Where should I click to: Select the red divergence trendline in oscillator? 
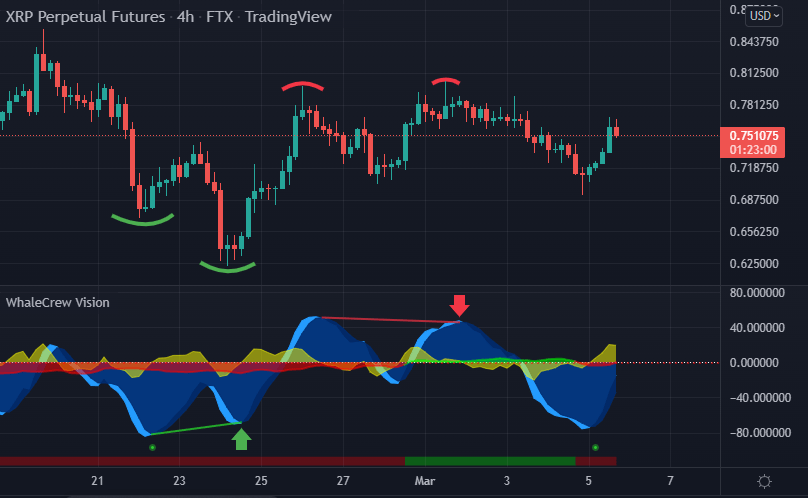click(x=390, y=320)
